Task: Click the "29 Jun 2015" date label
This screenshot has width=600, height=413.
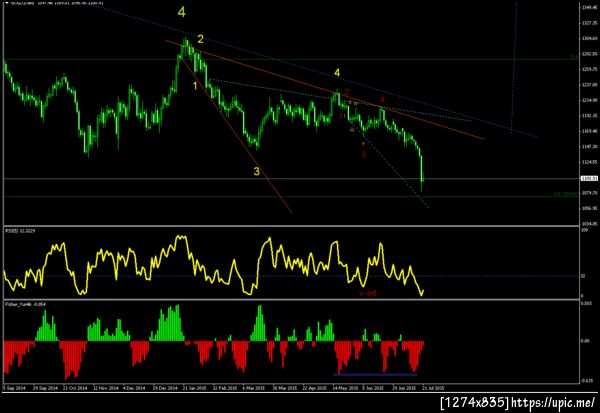Action: pos(404,388)
